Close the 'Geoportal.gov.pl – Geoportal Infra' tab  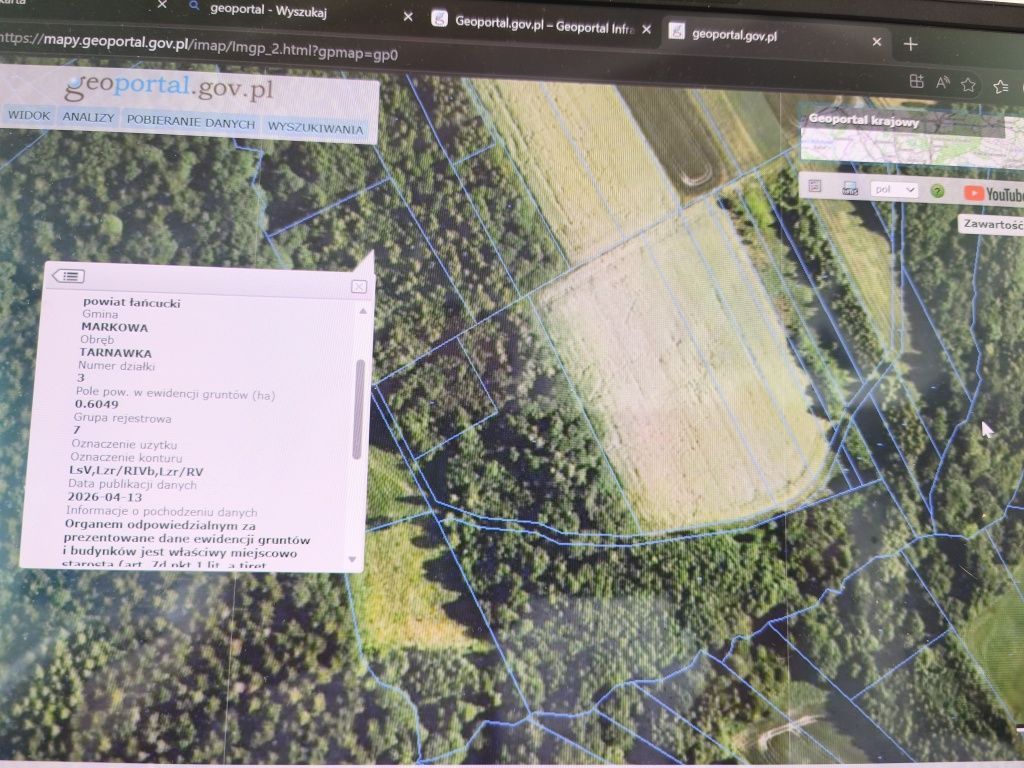[x=647, y=29]
